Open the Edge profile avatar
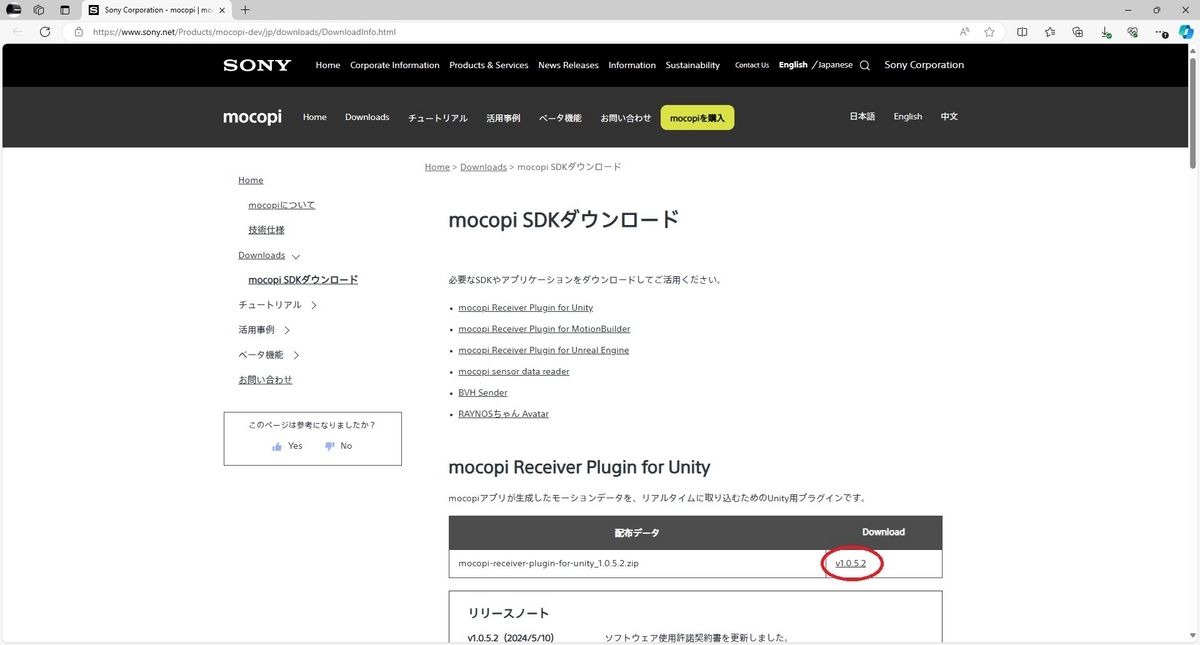 14,10
